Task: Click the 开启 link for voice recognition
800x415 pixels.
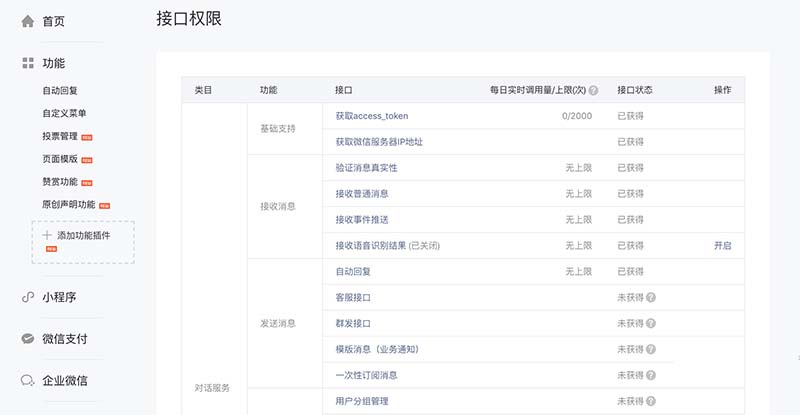Action: tap(722, 246)
